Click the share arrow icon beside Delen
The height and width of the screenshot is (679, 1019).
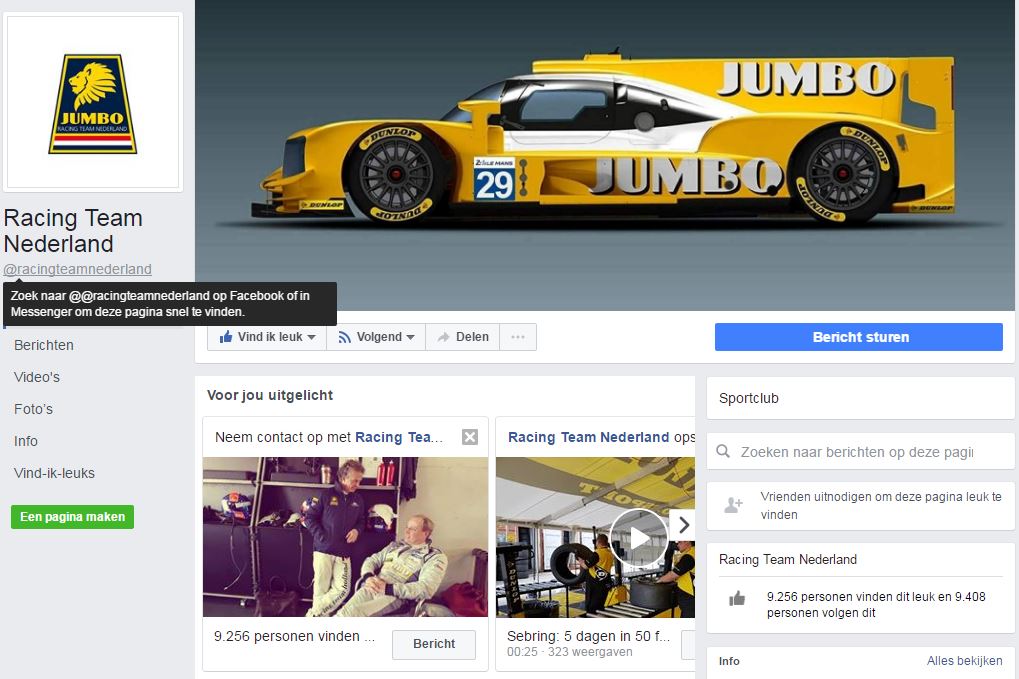click(443, 337)
